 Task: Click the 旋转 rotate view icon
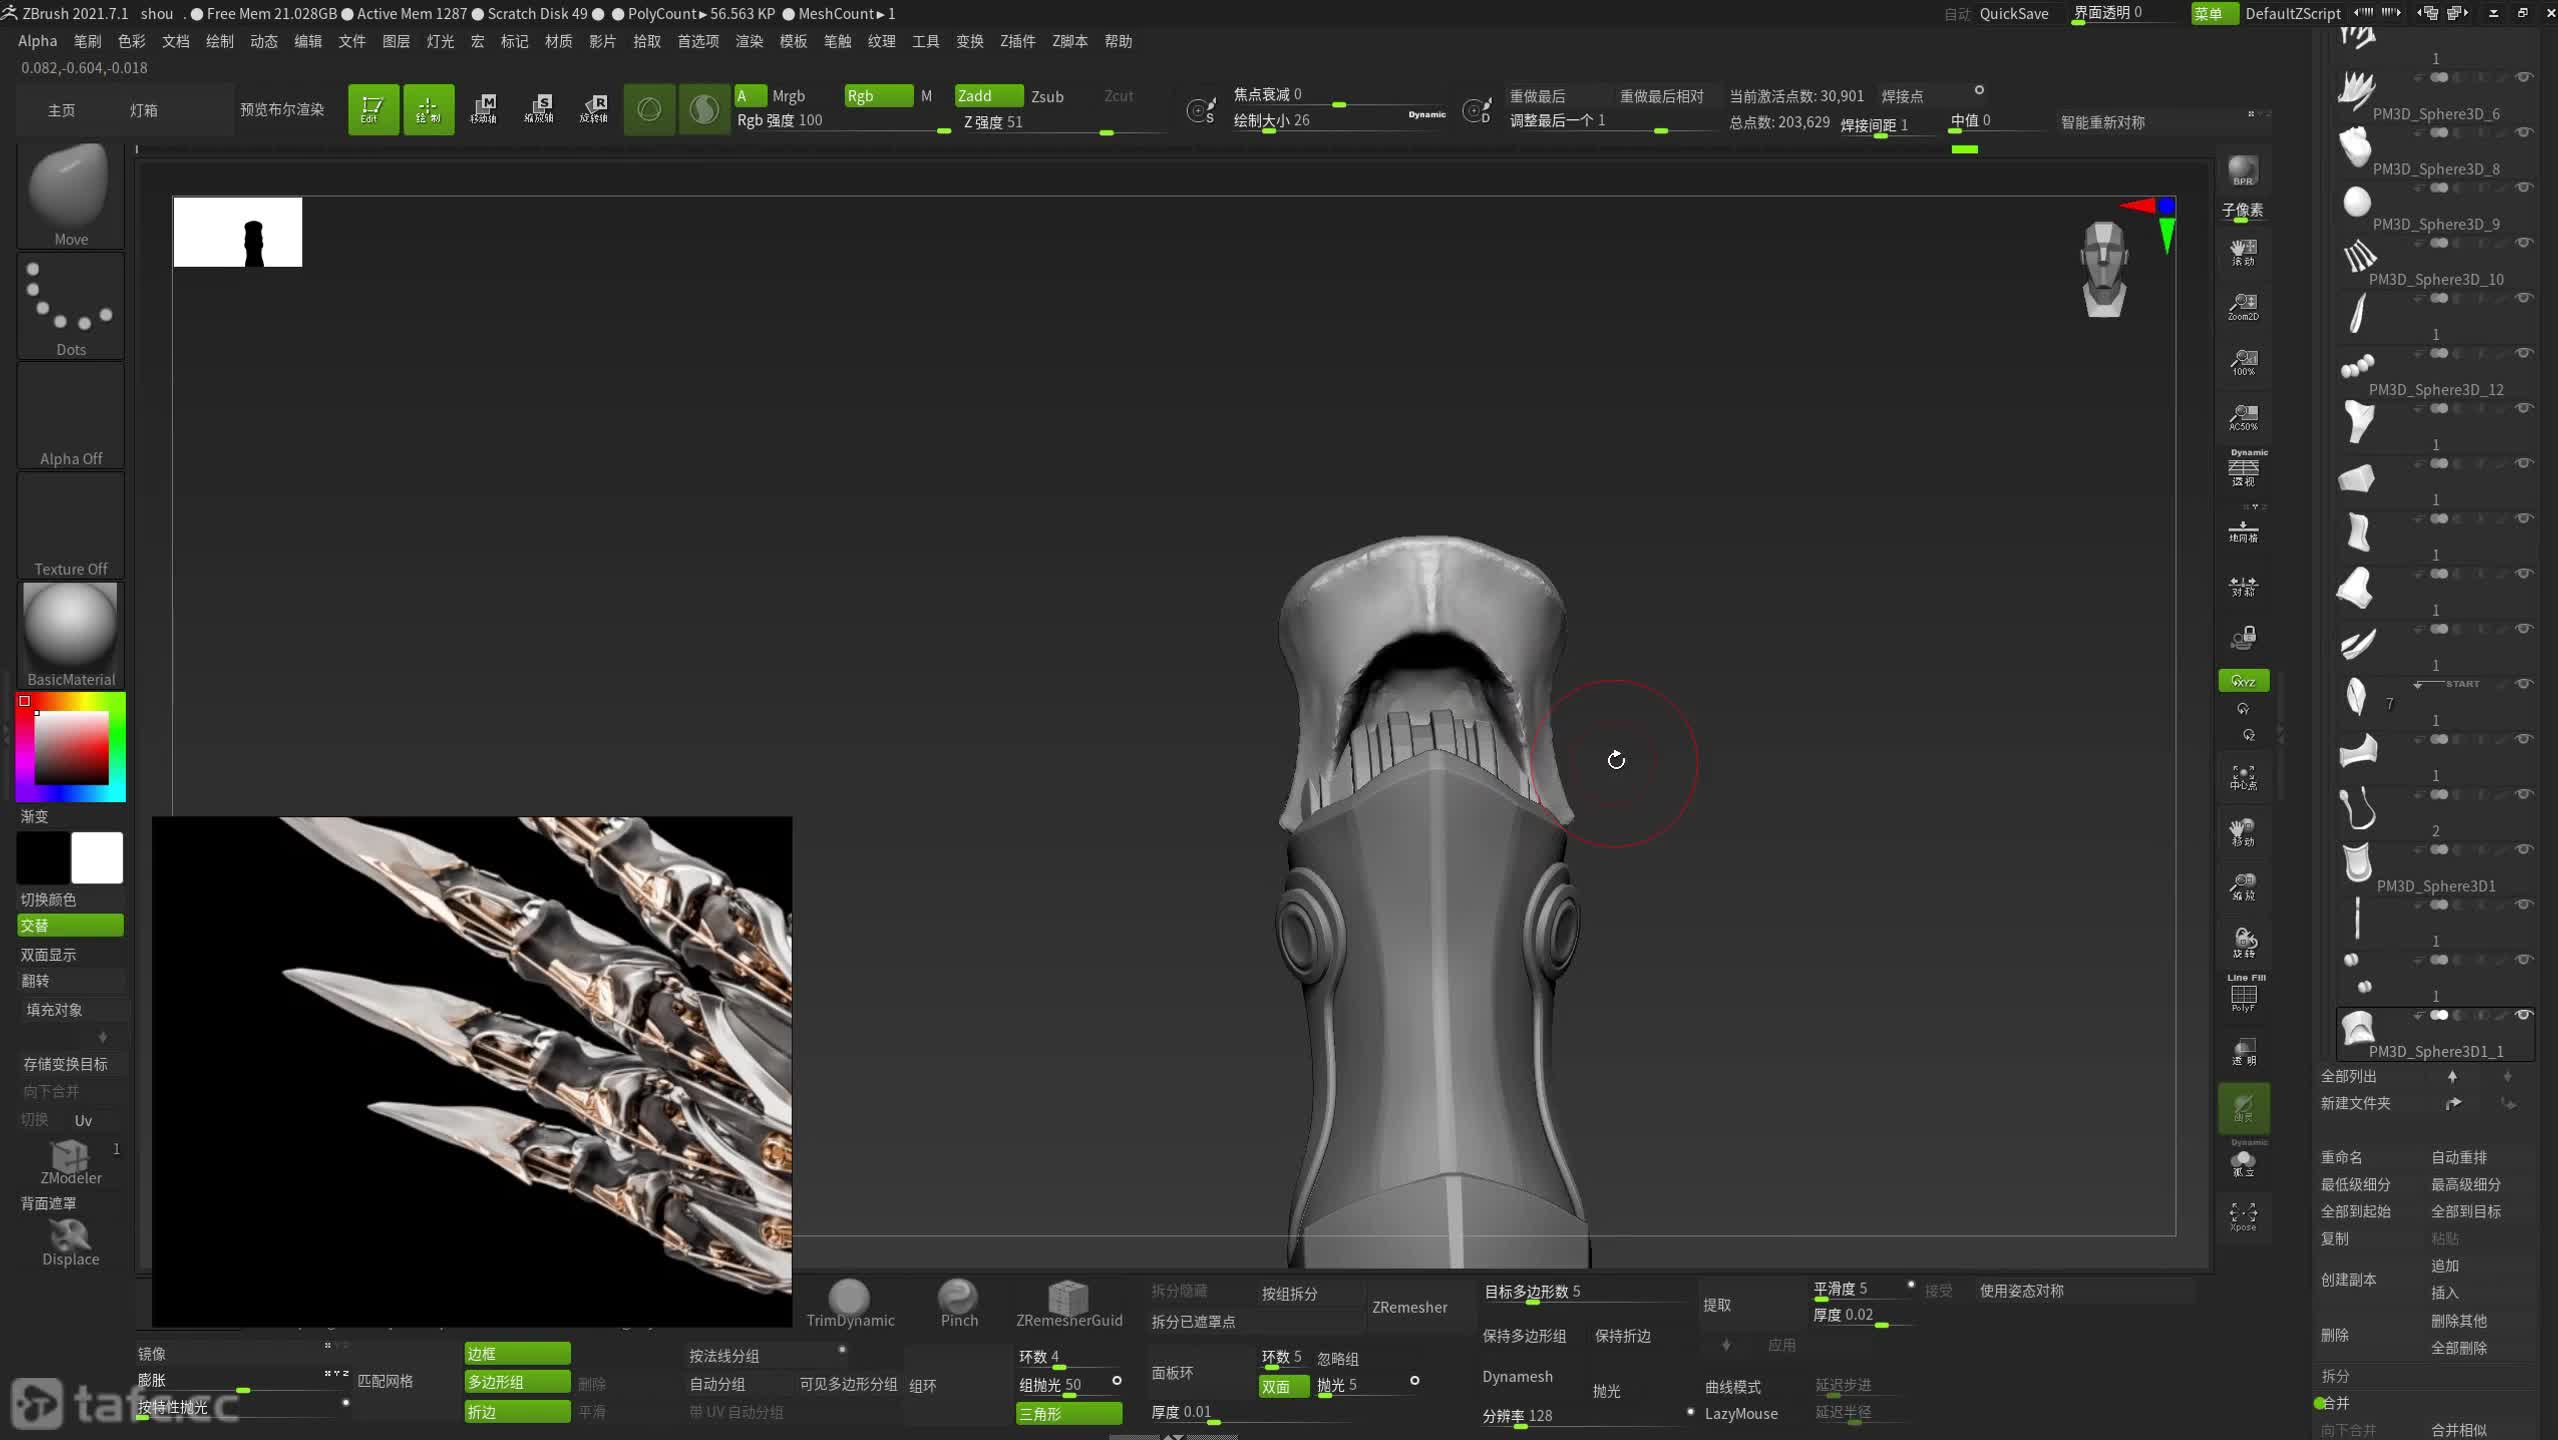point(2243,942)
